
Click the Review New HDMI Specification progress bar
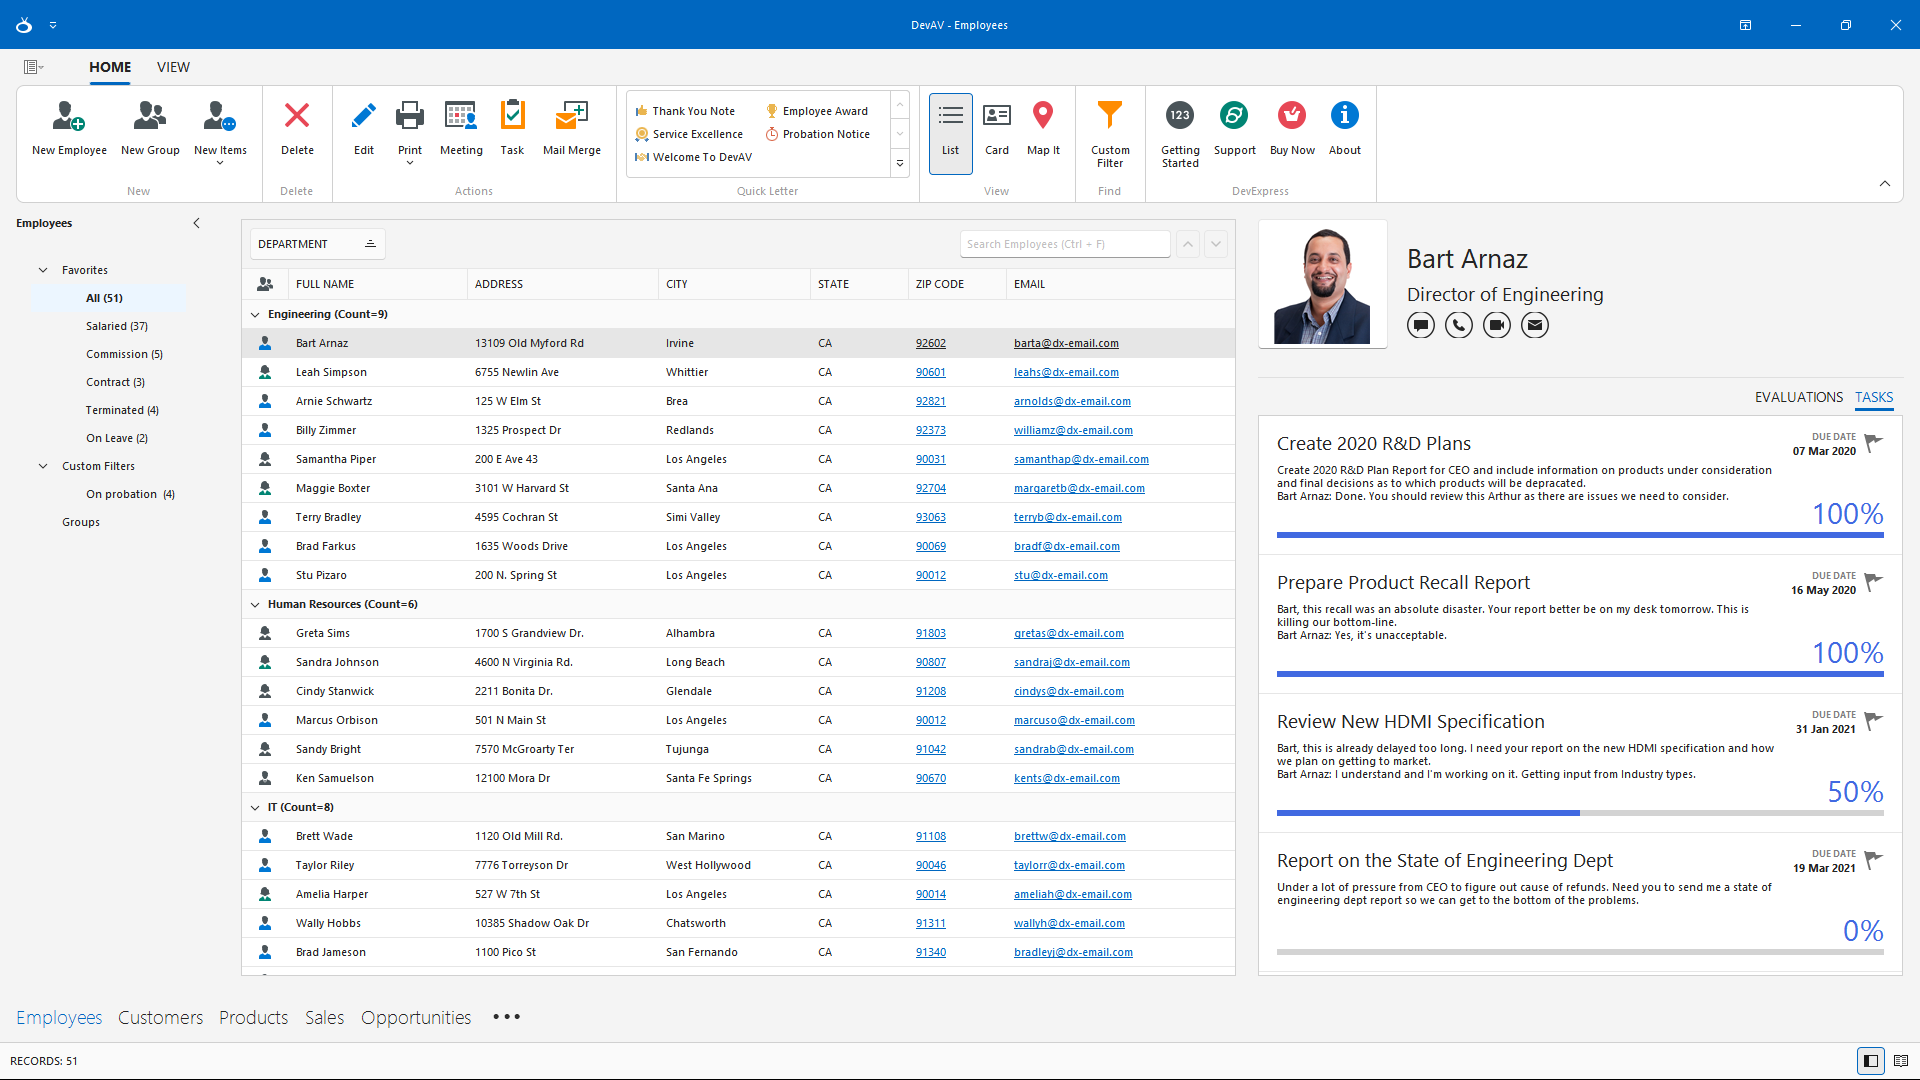click(1579, 813)
